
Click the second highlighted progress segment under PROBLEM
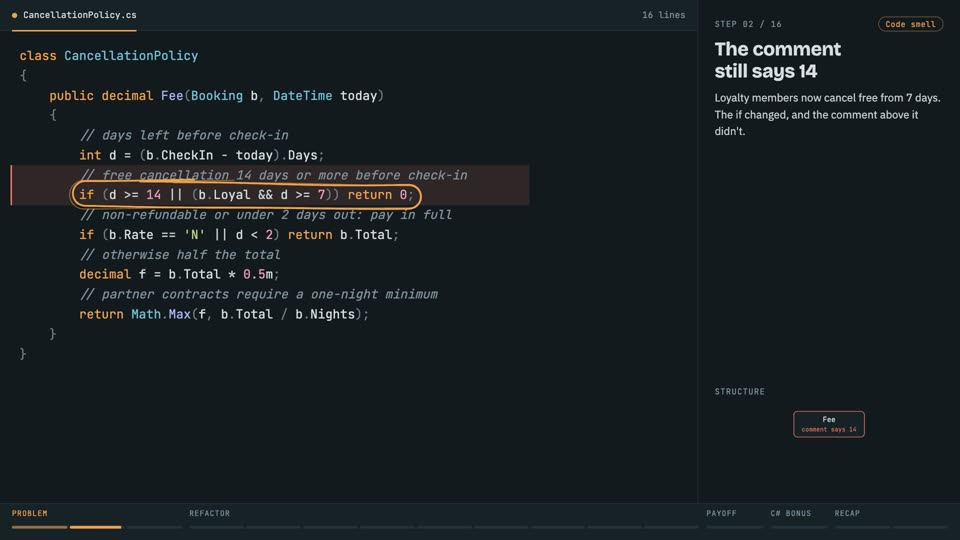point(96,527)
